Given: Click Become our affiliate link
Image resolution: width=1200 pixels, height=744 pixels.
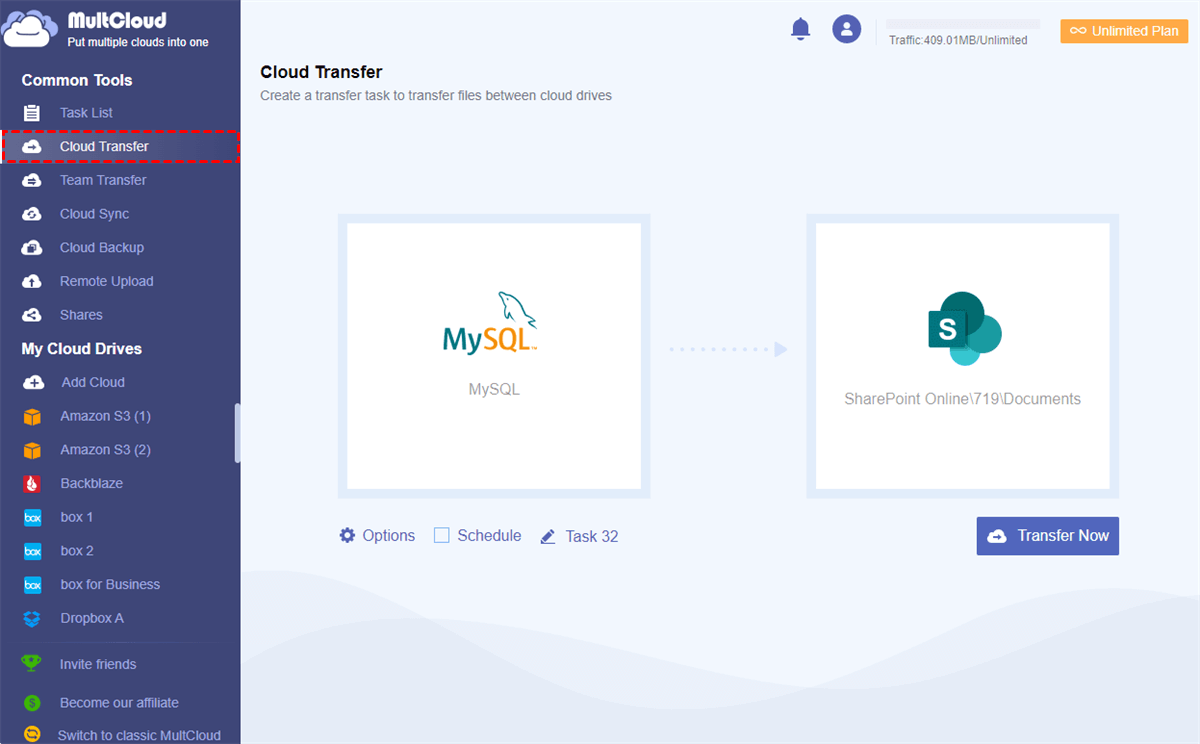Looking at the screenshot, I should [x=119, y=703].
